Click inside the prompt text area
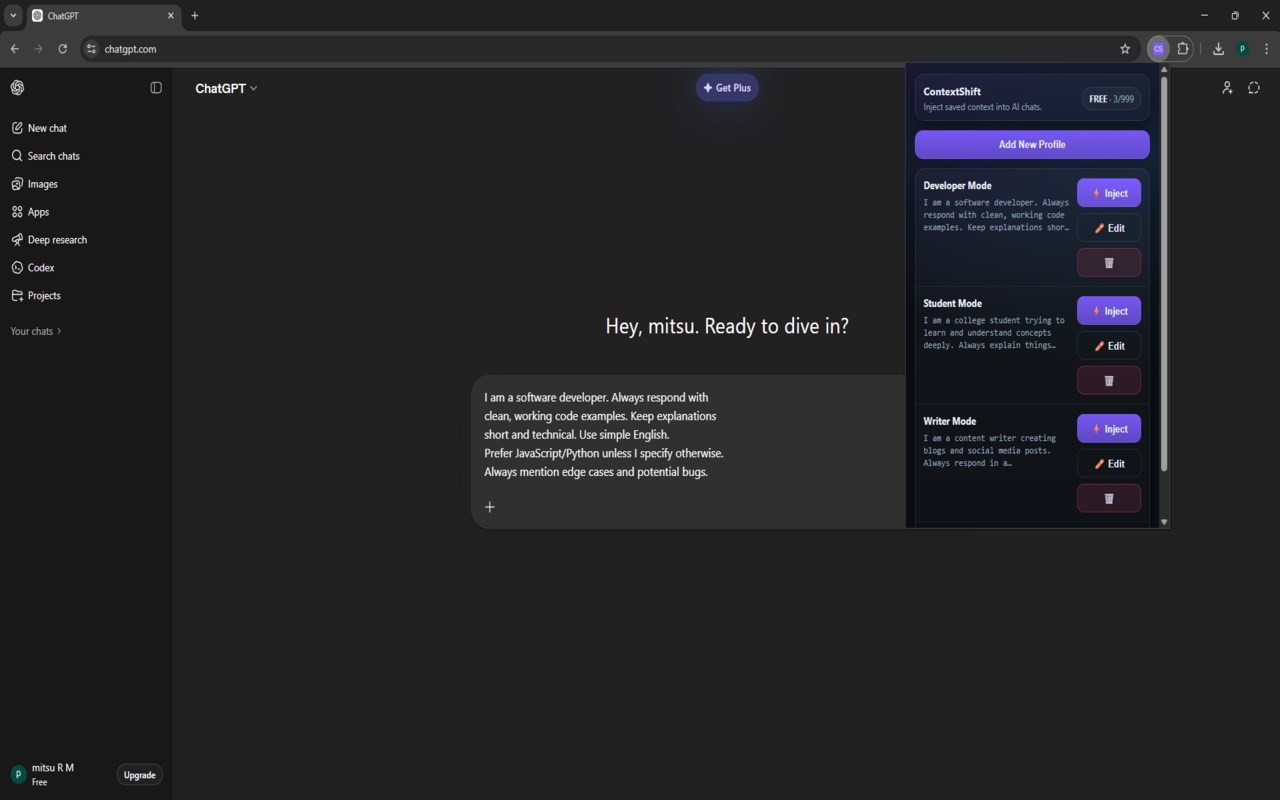 [x=688, y=435]
